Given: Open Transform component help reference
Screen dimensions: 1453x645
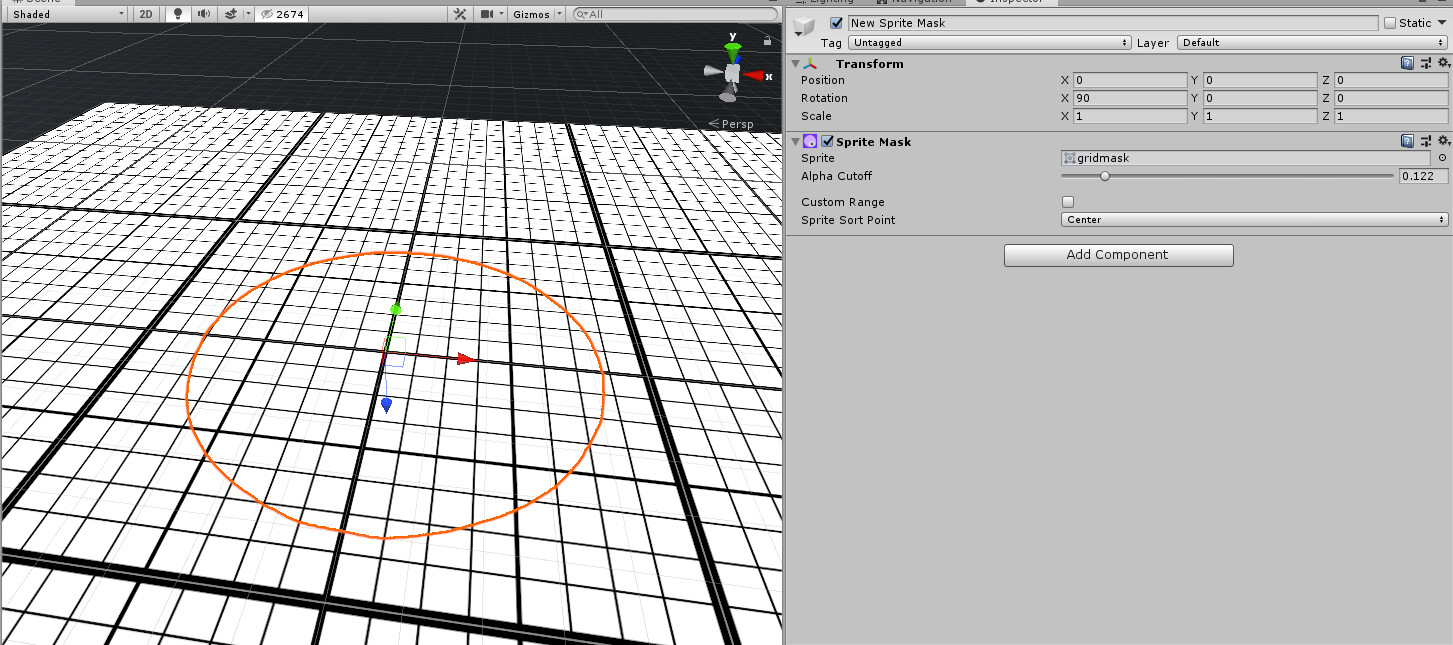Looking at the screenshot, I should (x=1407, y=63).
